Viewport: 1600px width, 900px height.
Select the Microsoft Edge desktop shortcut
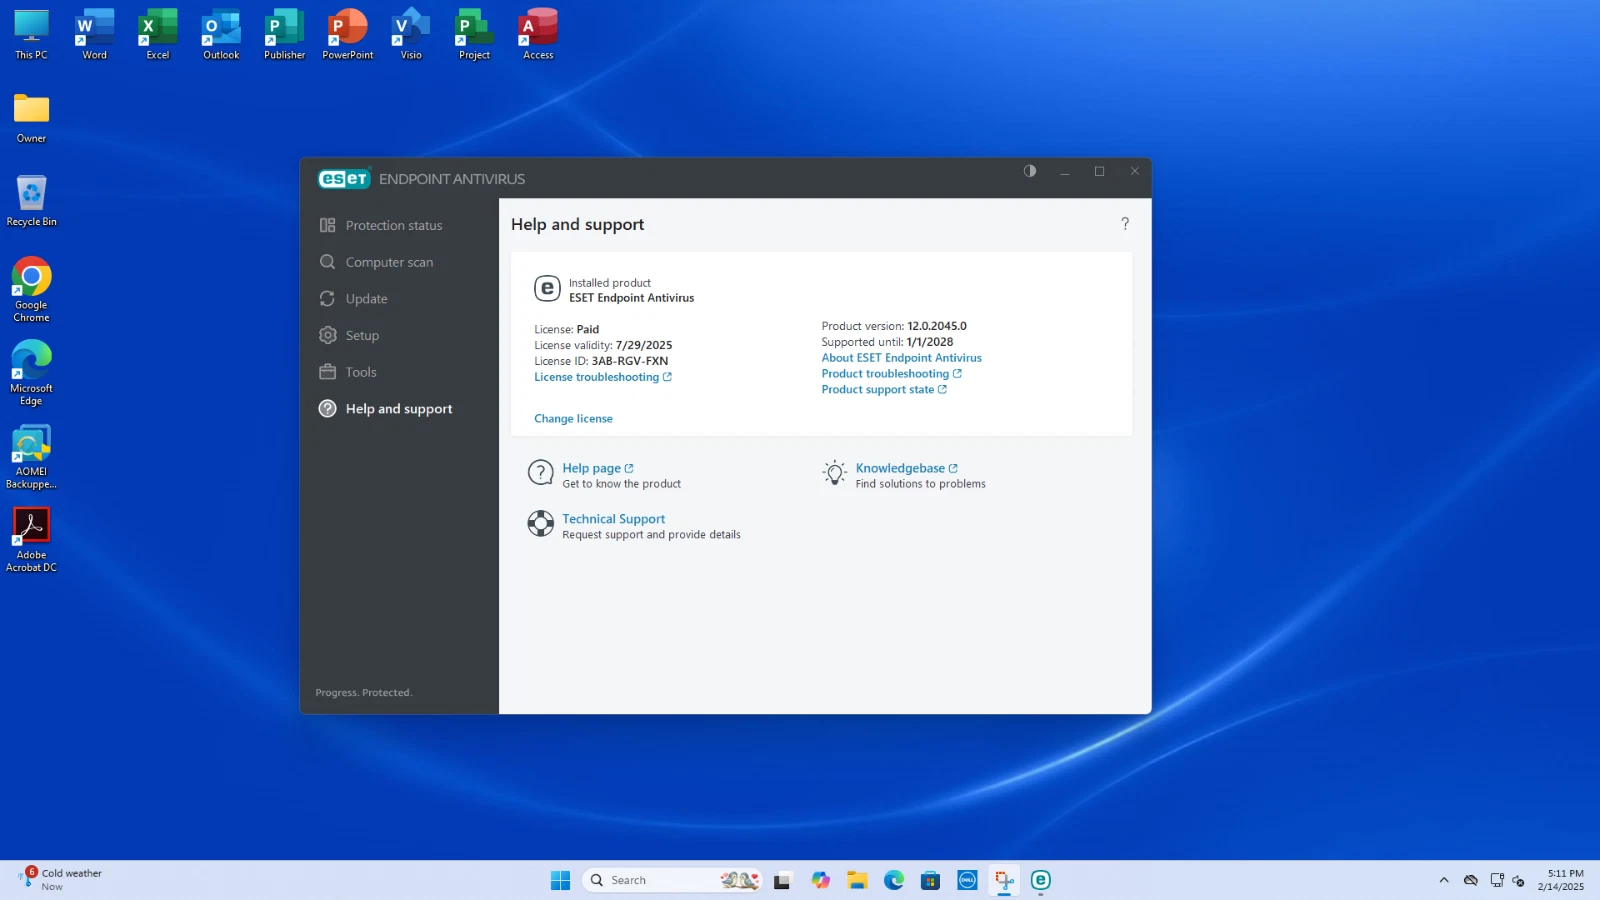pos(31,373)
